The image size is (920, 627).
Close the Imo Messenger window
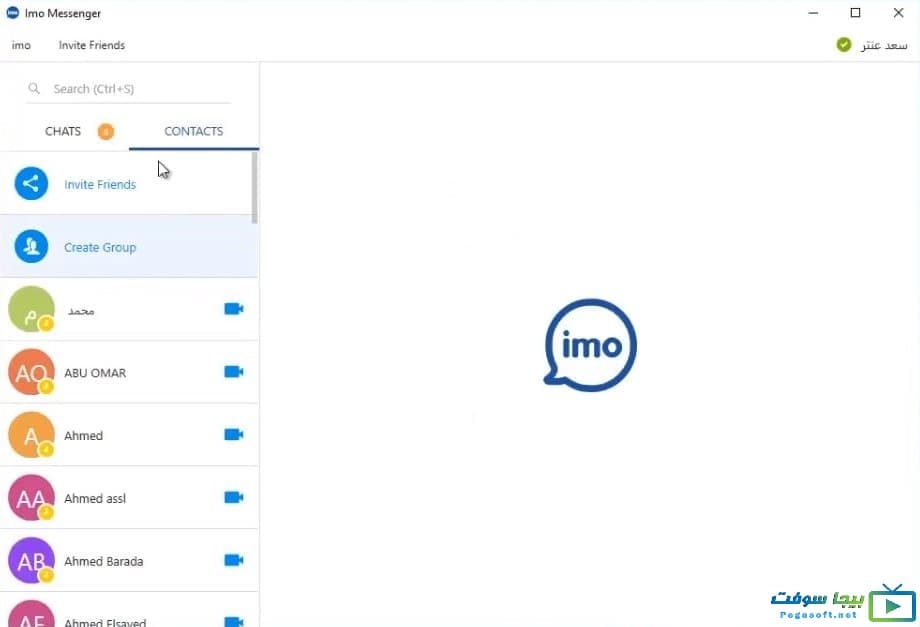coord(898,13)
